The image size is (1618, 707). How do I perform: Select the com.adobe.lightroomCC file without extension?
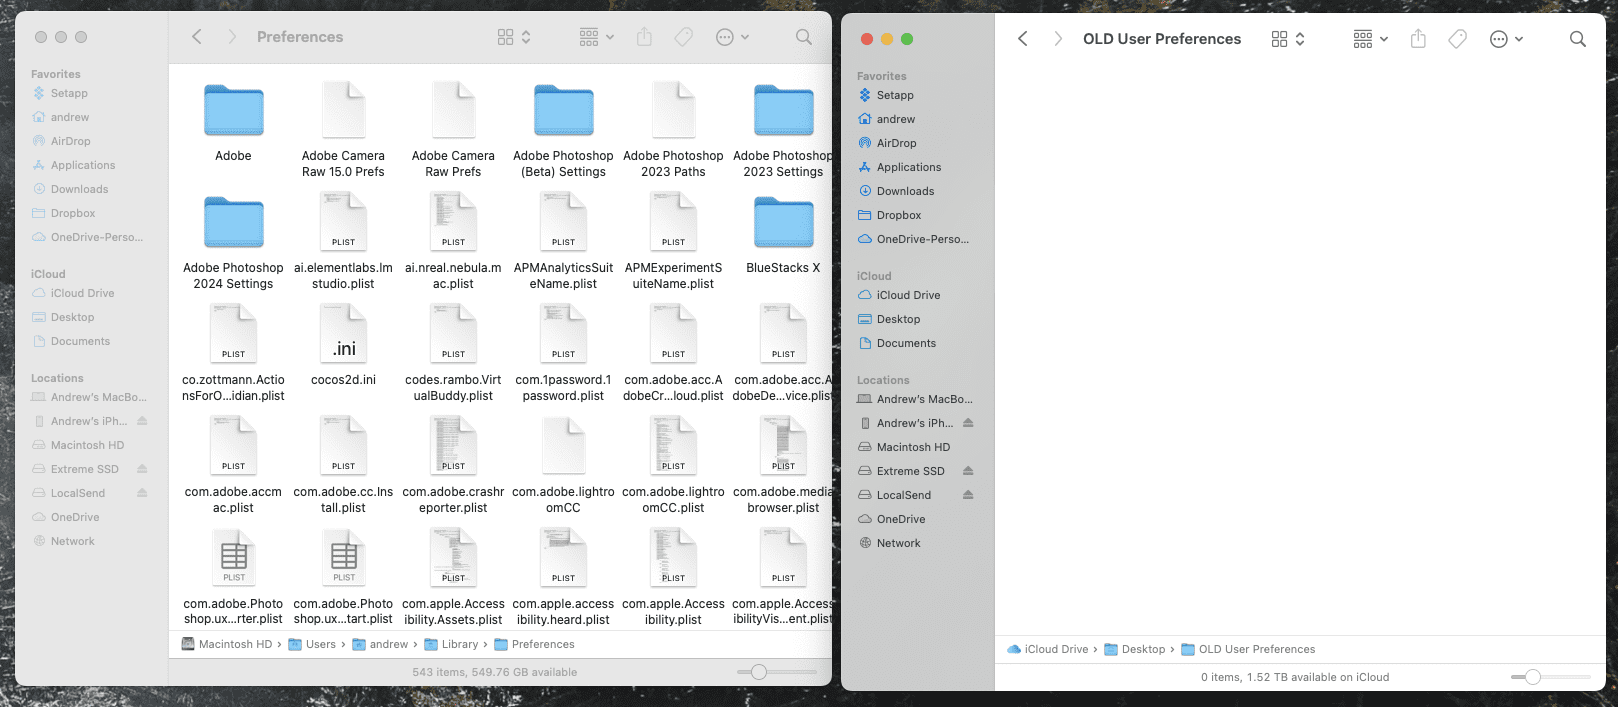coord(564,446)
